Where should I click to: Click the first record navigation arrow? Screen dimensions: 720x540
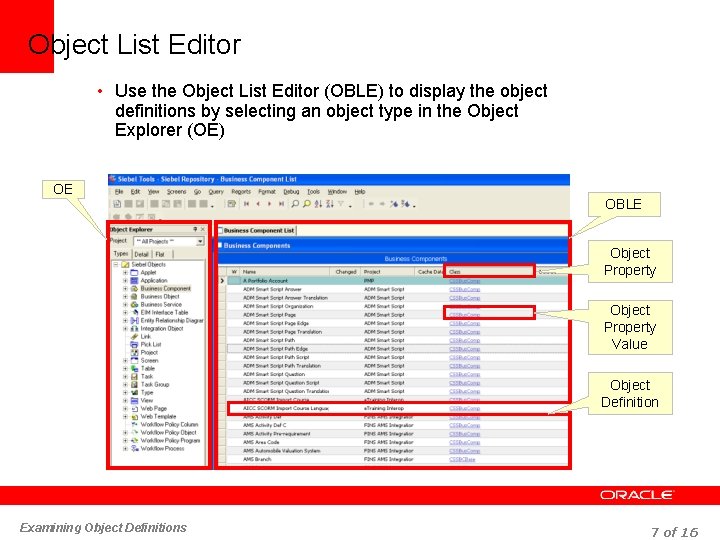[x=247, y=204]
